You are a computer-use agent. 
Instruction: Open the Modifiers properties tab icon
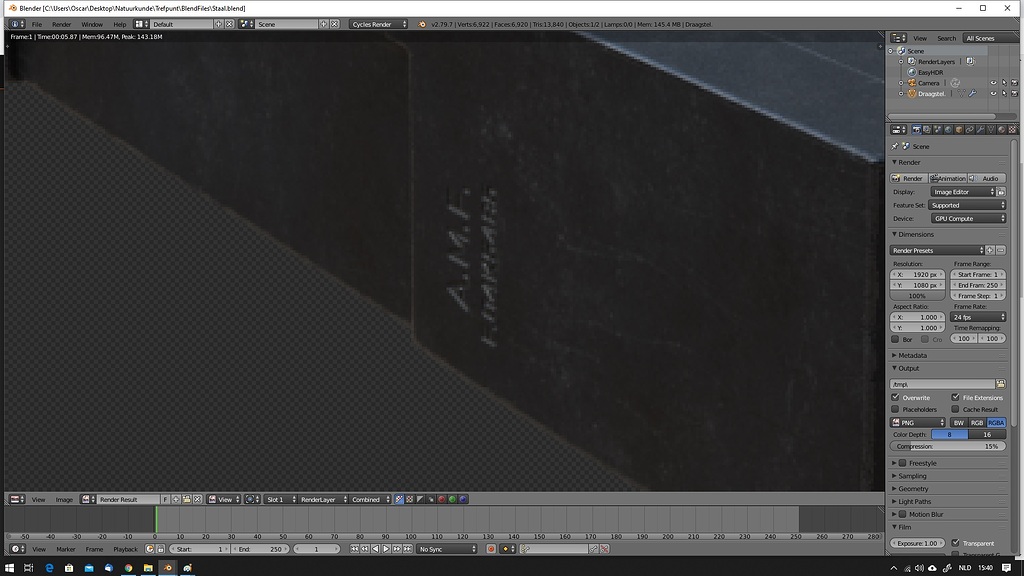[x=980, y=129]
